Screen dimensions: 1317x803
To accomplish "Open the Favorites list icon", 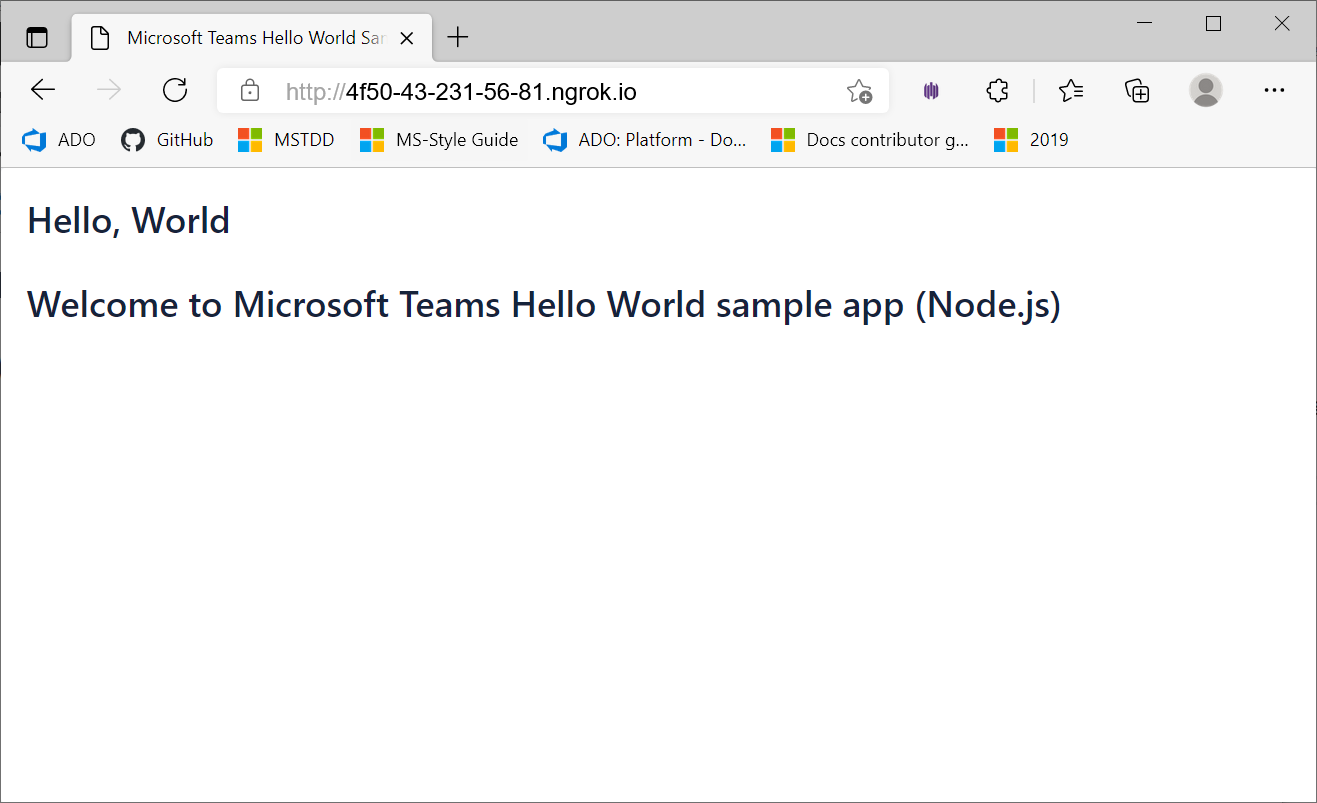I will pos(1071,91).
